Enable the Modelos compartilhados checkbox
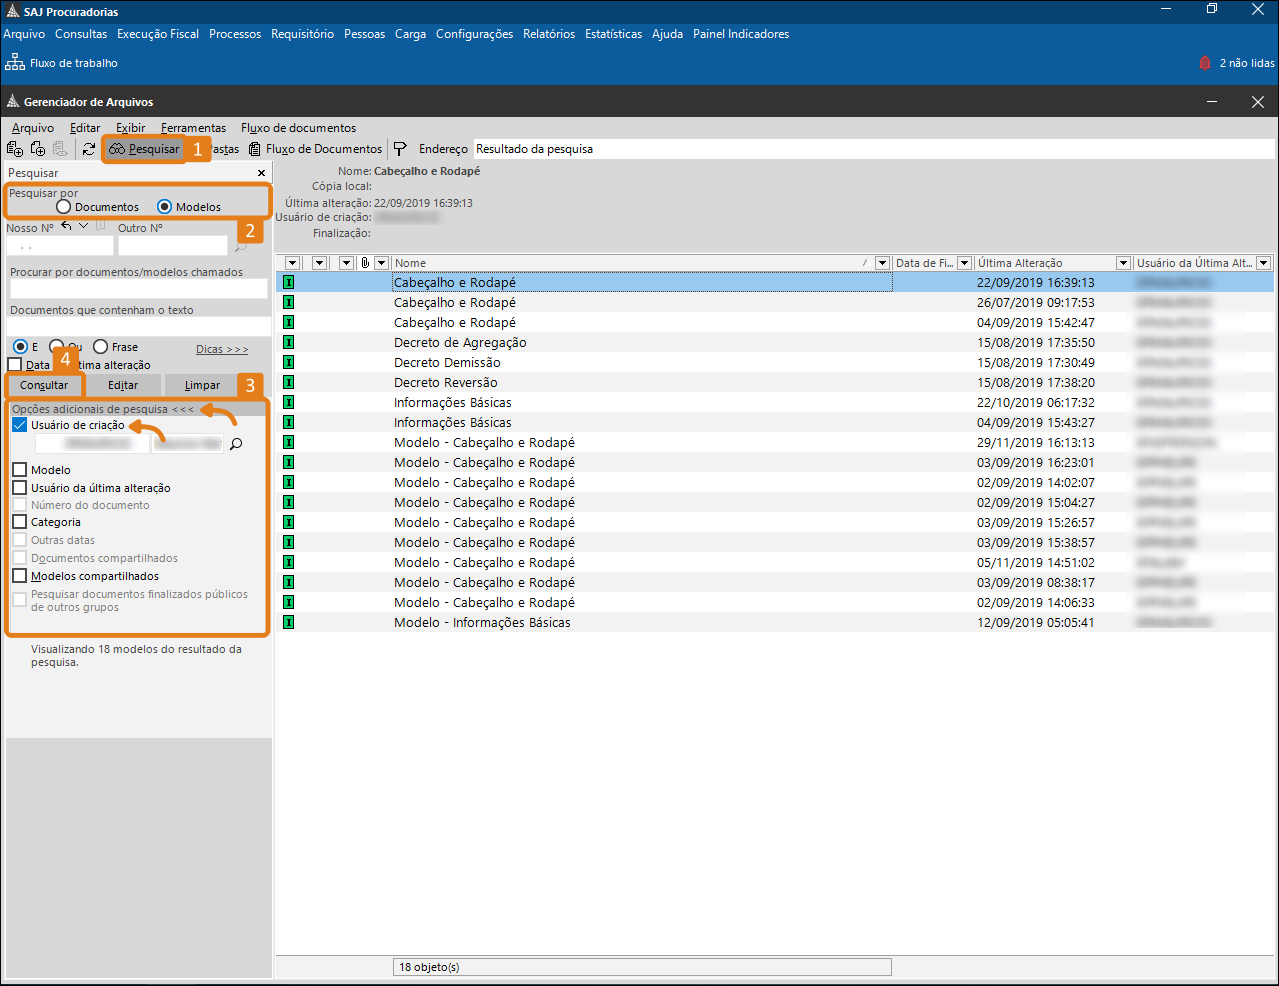 (20, 576)
